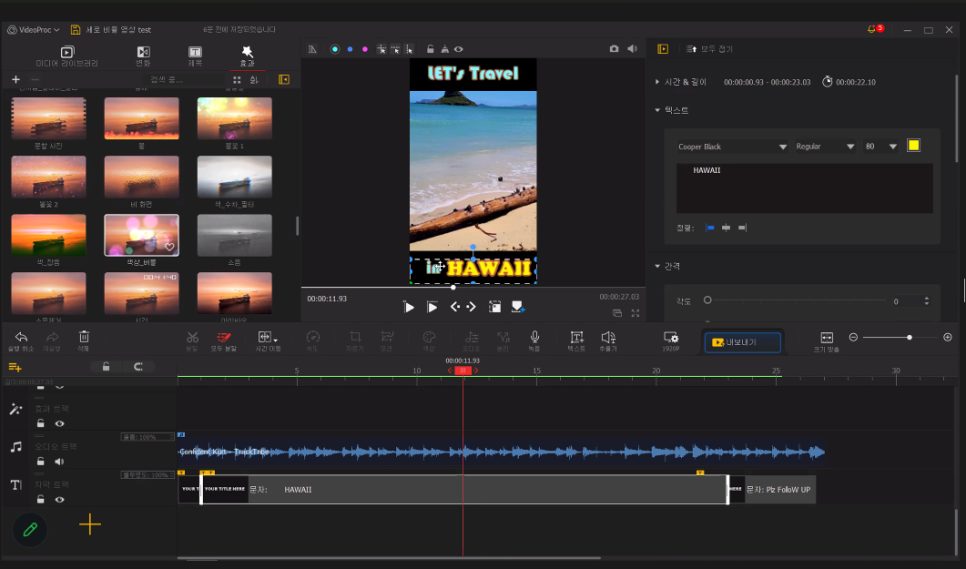Open the 1920P resolution settings
Viewport: 966px width, 569px height.
[670, 340]
